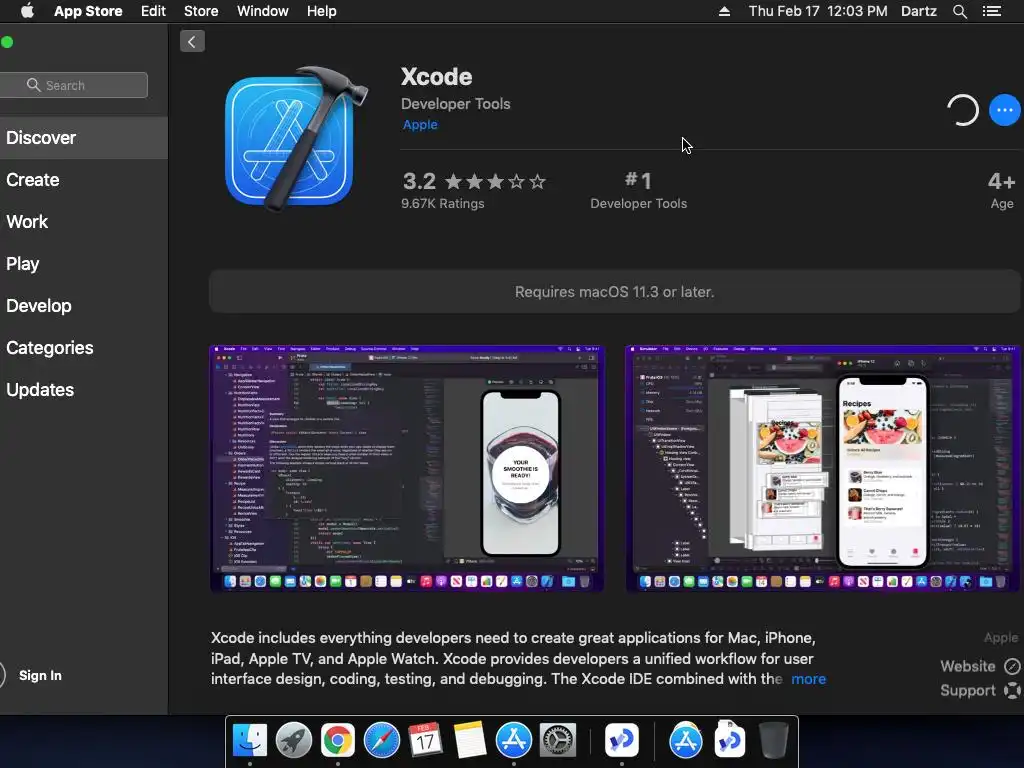Click the Search field in the sidebar
This screenshot has width=1024, height=768.
tap(74, 85)
